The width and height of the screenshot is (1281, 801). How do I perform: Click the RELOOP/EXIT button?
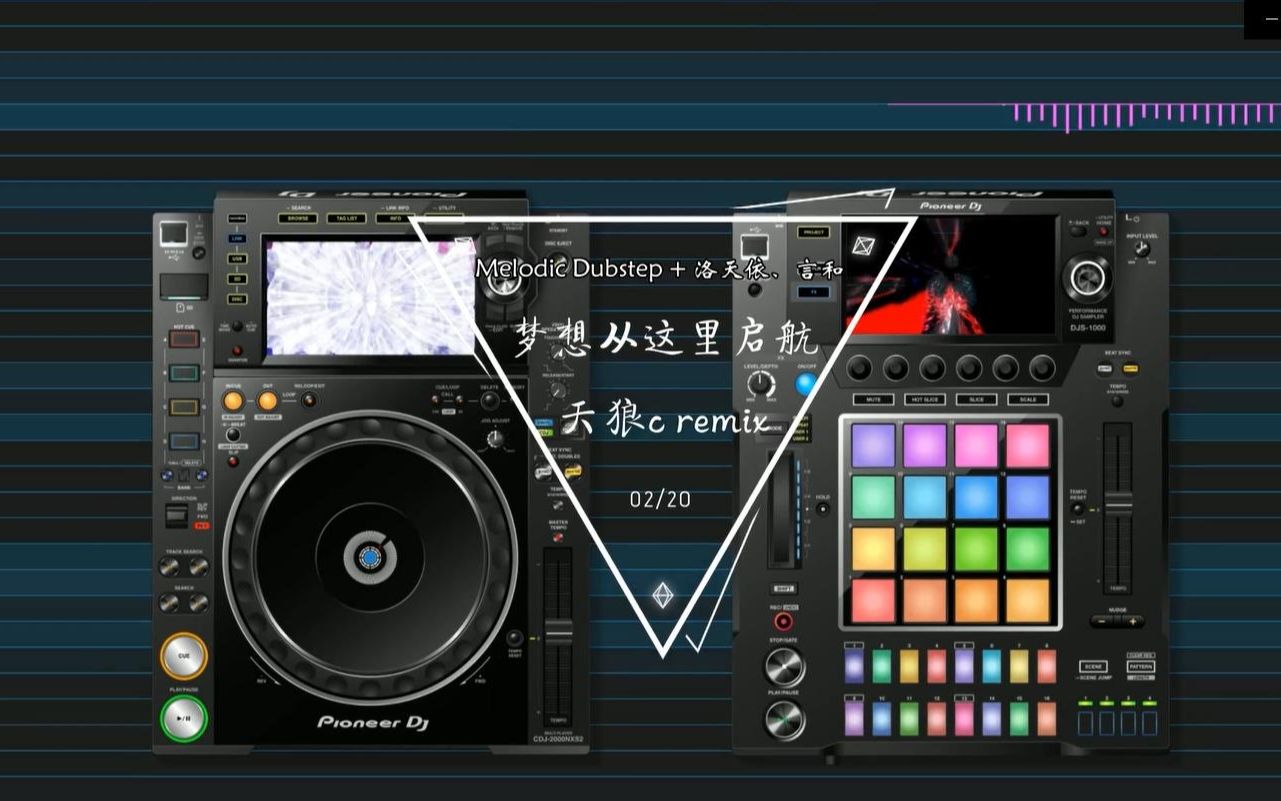[x=309, y=401]
